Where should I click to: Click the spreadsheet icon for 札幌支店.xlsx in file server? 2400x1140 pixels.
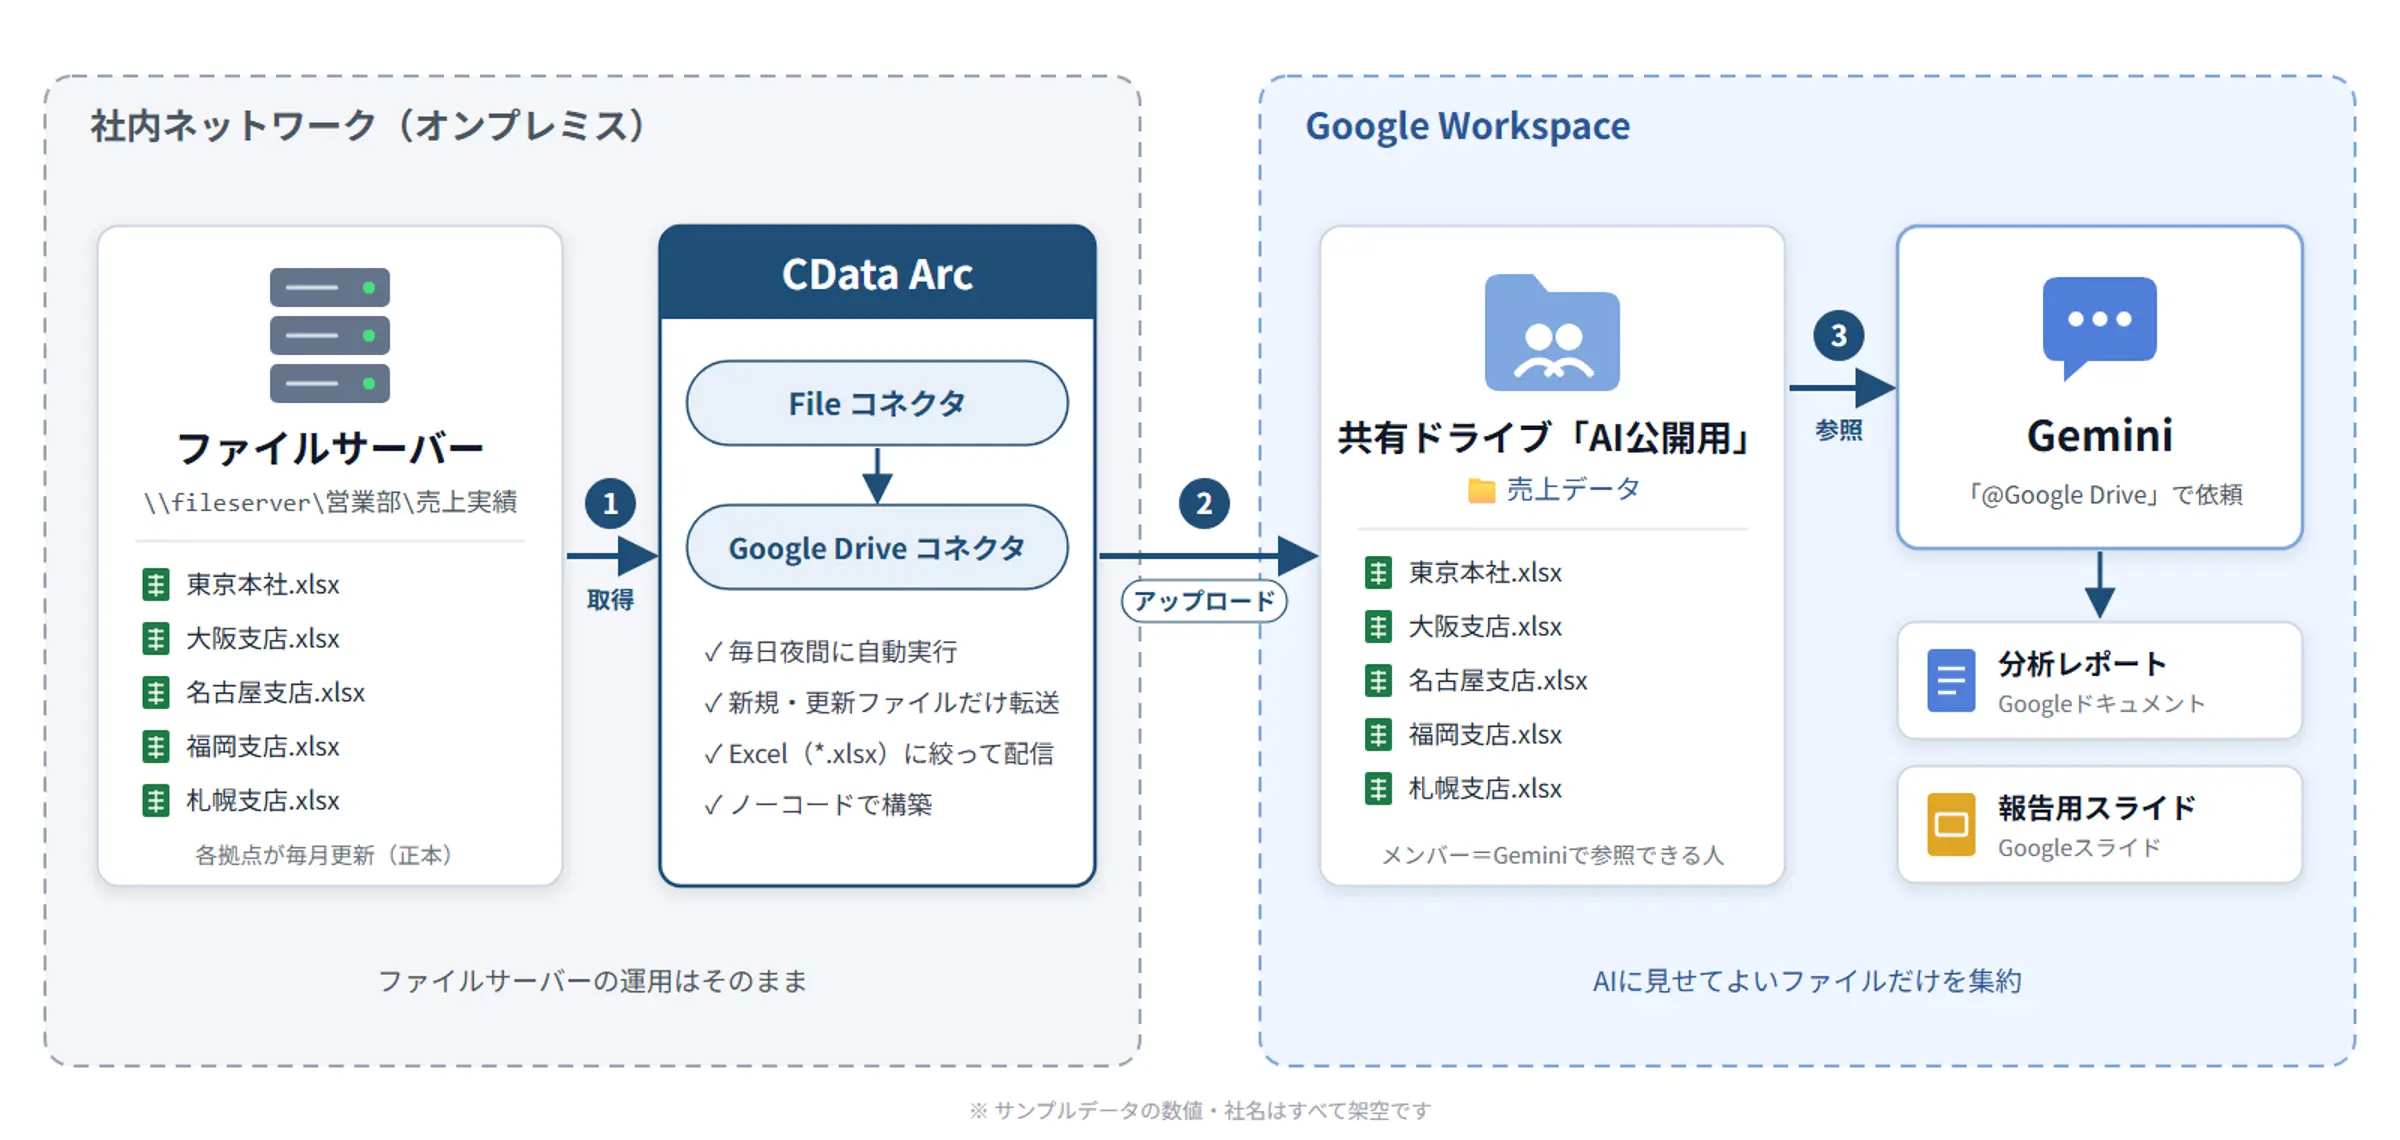click(155, 800)
